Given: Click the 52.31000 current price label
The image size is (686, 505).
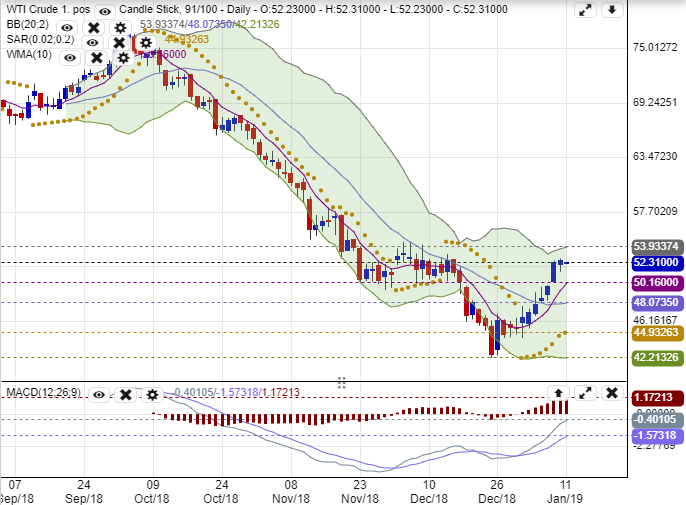Looking at the screenshot, I should [x=656, y=262].
